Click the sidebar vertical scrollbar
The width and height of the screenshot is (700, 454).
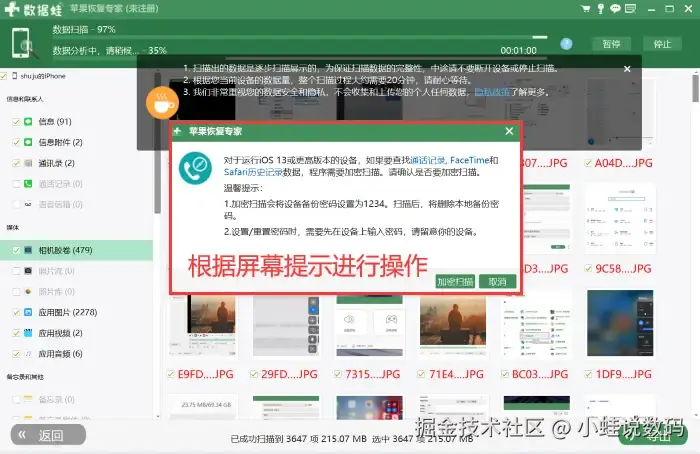click(158, 143)
